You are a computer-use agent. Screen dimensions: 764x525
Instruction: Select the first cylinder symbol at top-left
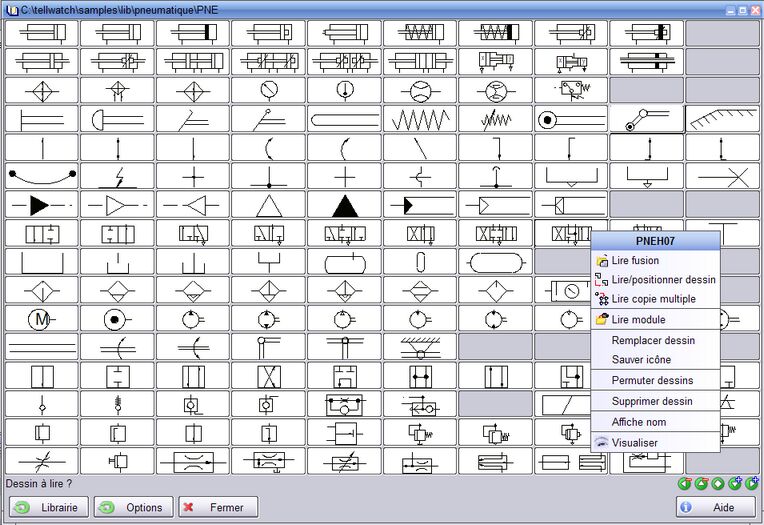pyautogui.click(x=41, y=33)
